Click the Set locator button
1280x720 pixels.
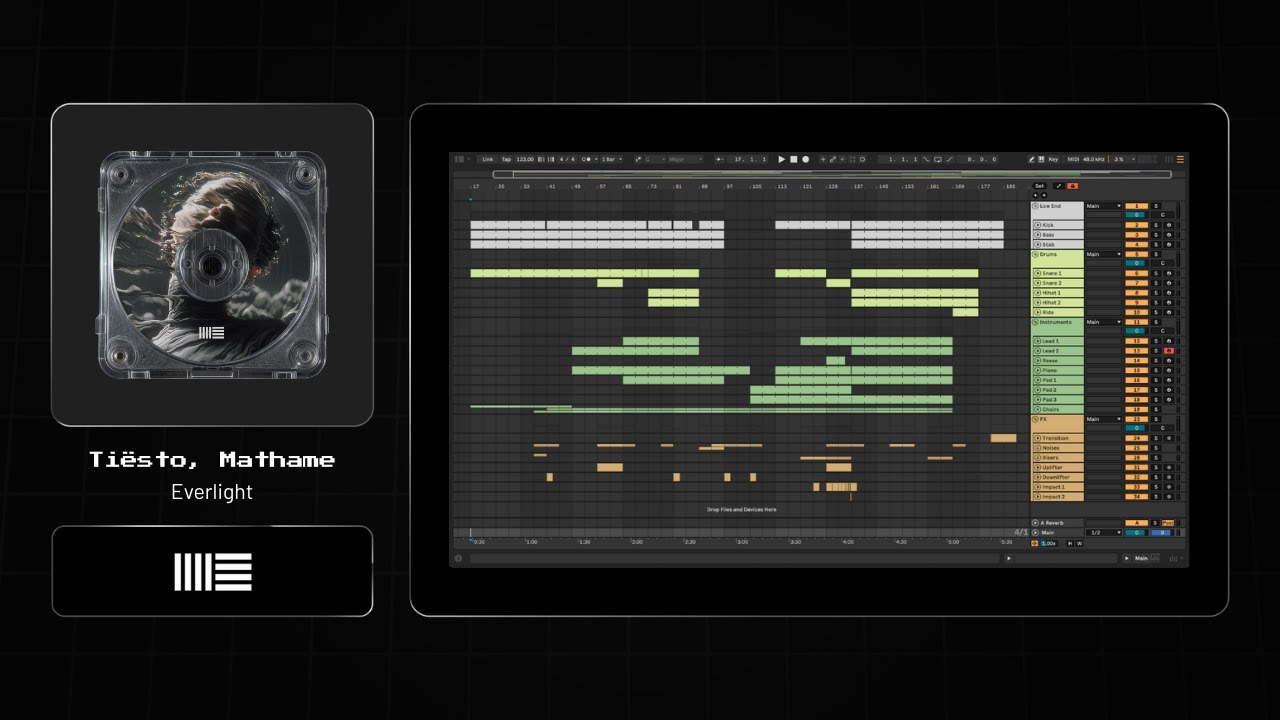[x=1039, y=186]
